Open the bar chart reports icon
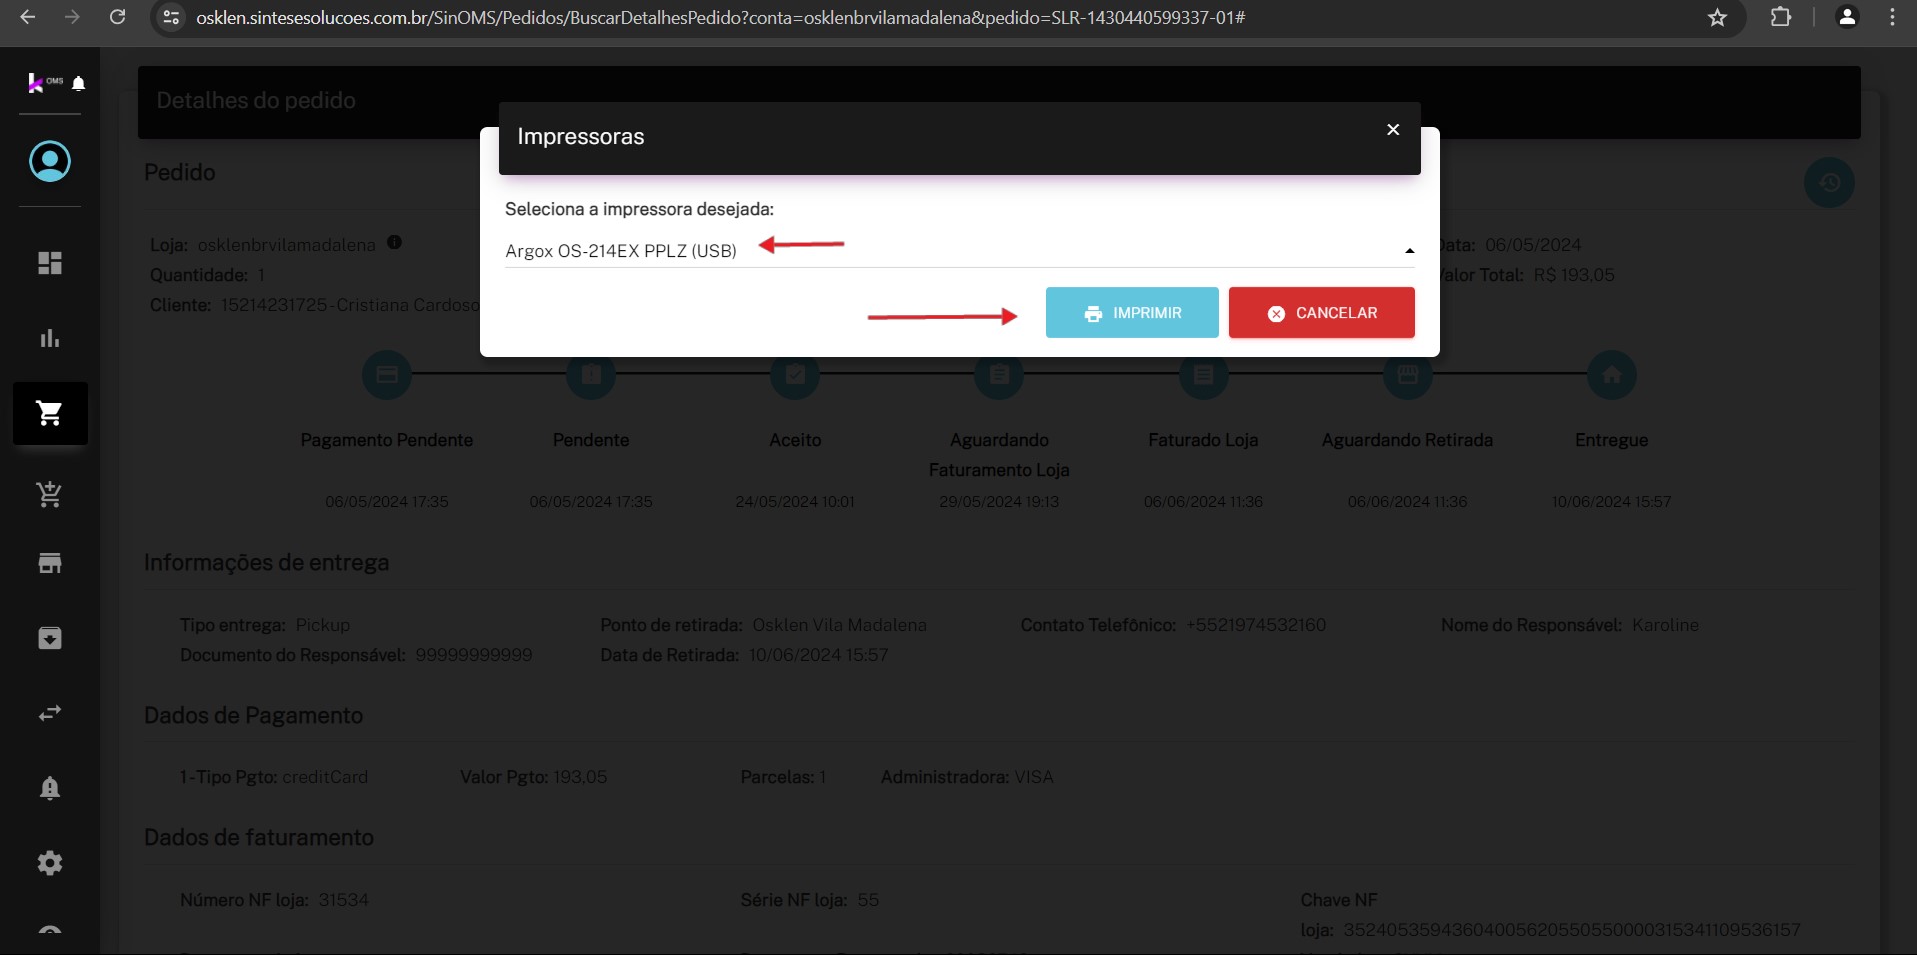Viewport: 1917px width, 955px height. click(50, 338)
